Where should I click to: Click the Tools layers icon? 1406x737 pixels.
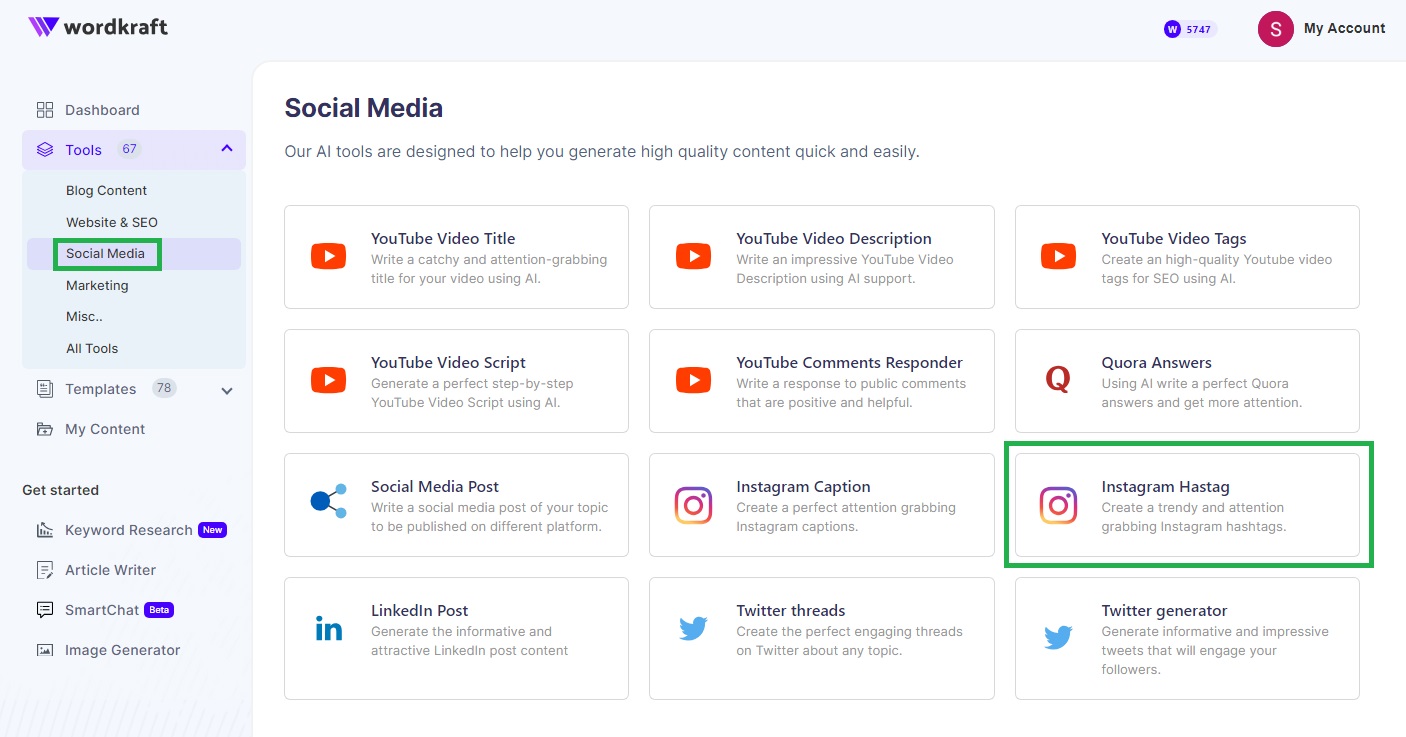45,150
